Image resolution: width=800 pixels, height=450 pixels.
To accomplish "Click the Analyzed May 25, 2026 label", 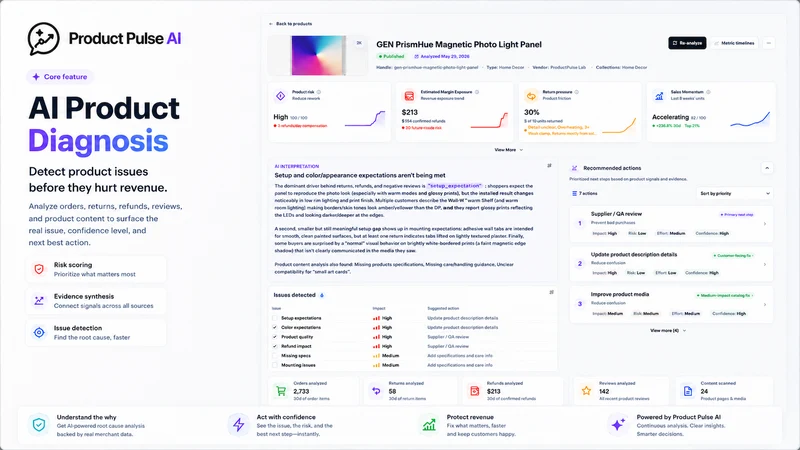I will [442, 57].
